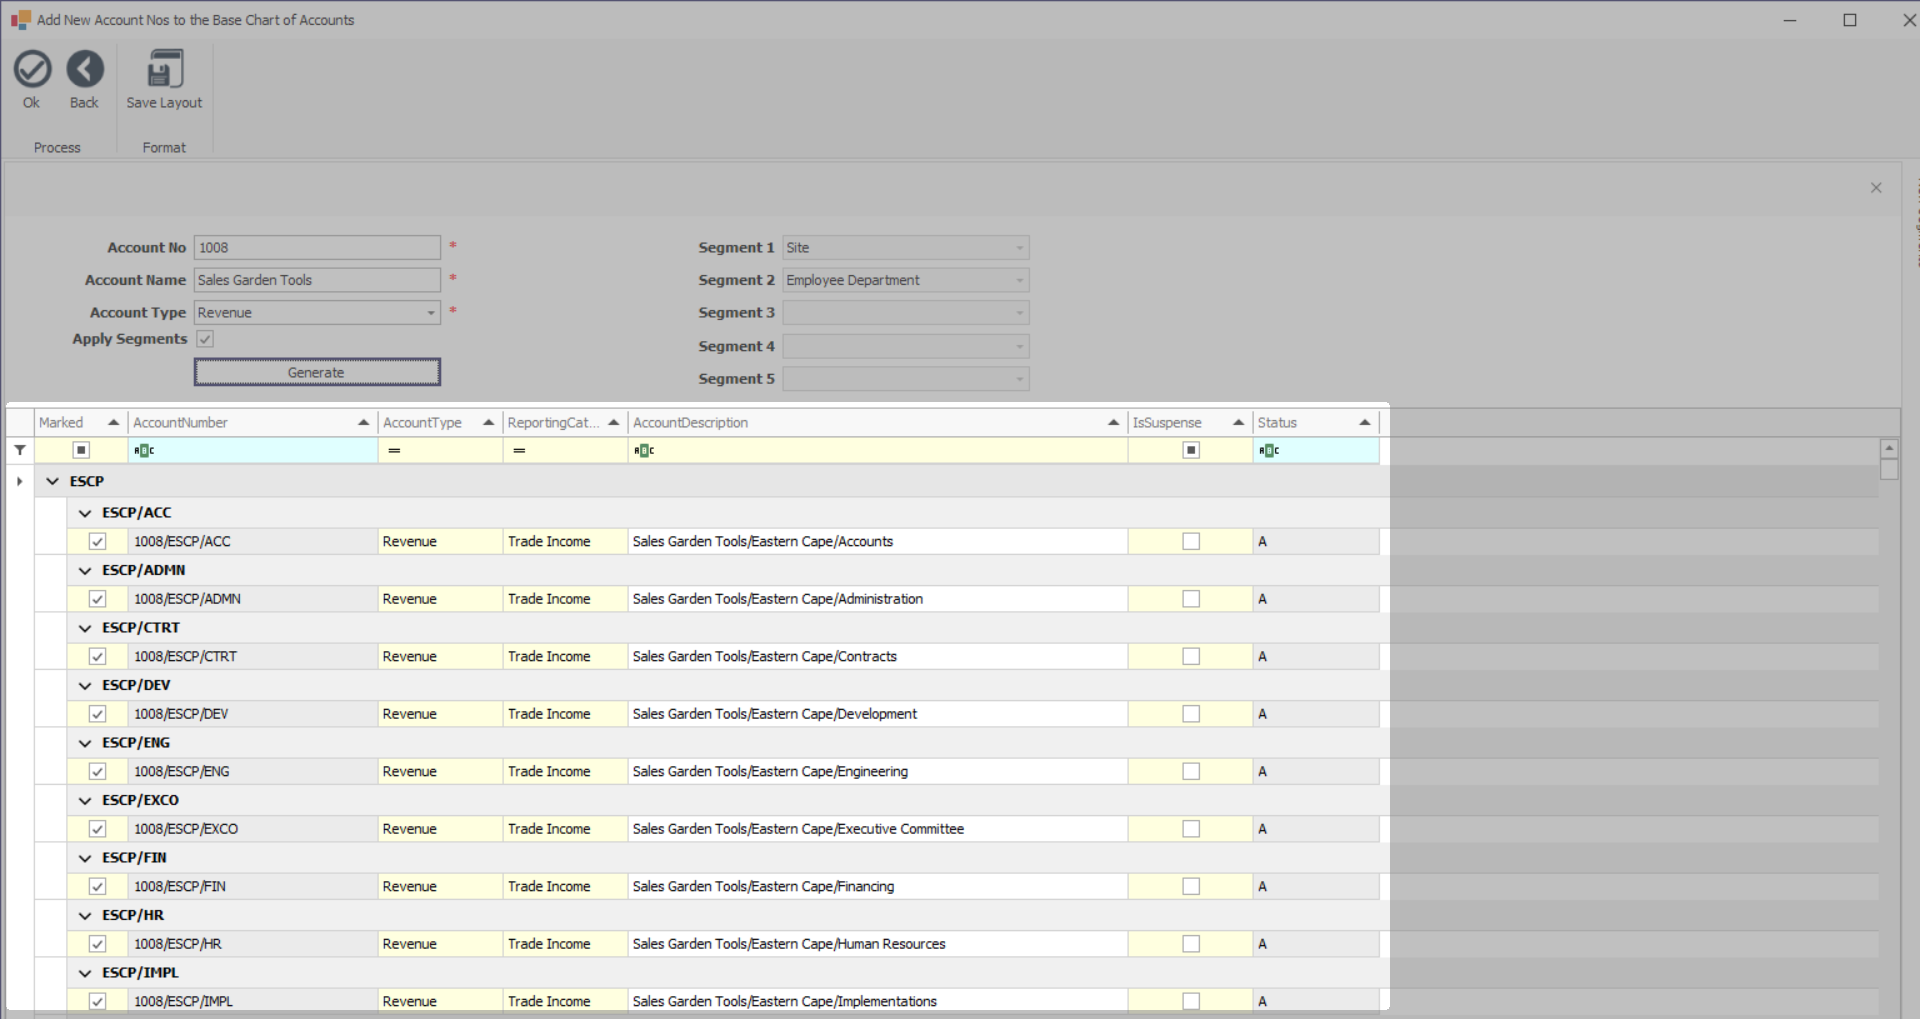Click the AccountNumber filter cell

[x=253, y=451]
